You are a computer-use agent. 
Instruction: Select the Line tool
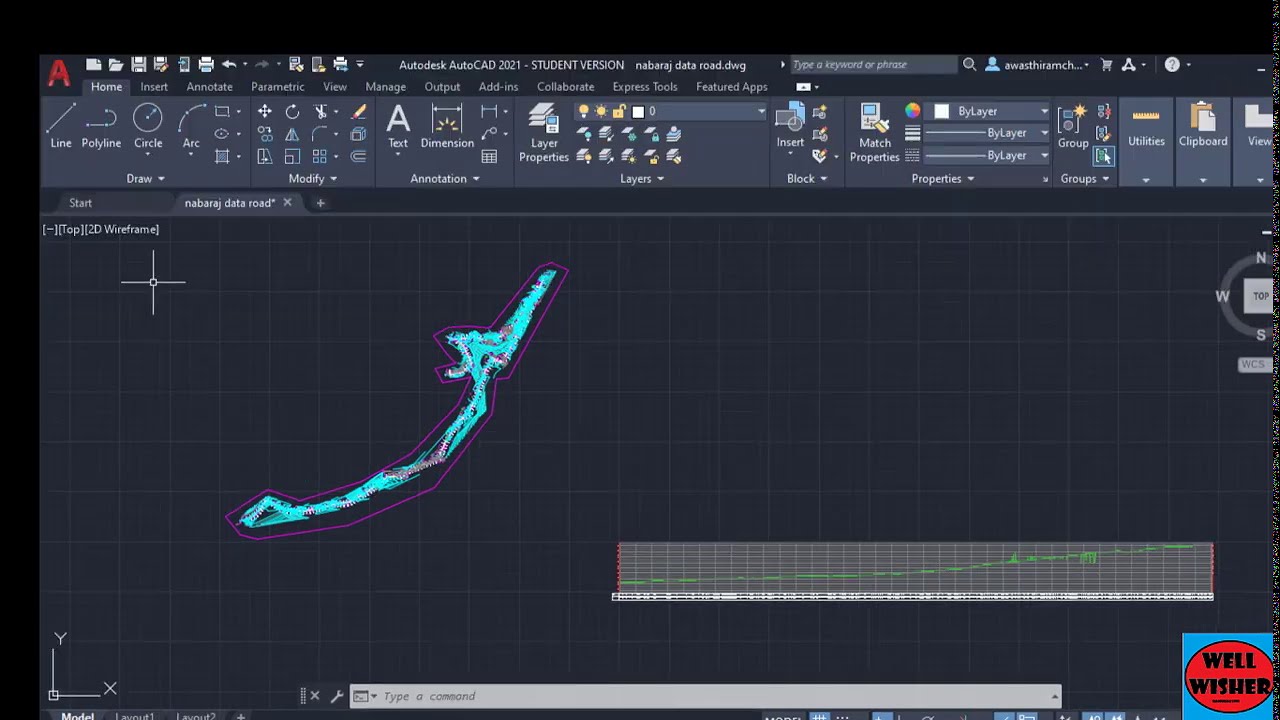(x=61, y=126)
